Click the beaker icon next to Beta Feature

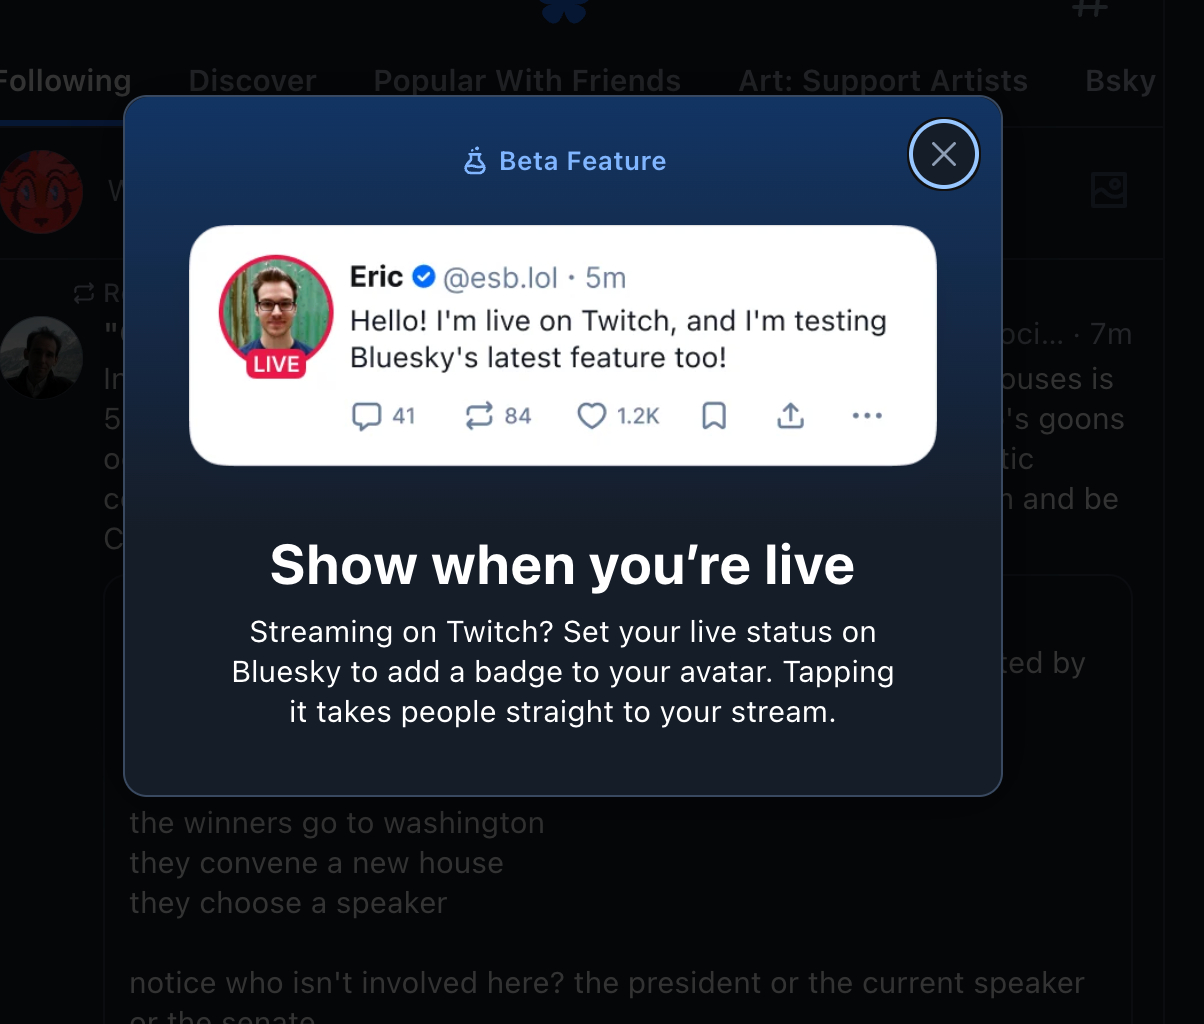(475, 161)
